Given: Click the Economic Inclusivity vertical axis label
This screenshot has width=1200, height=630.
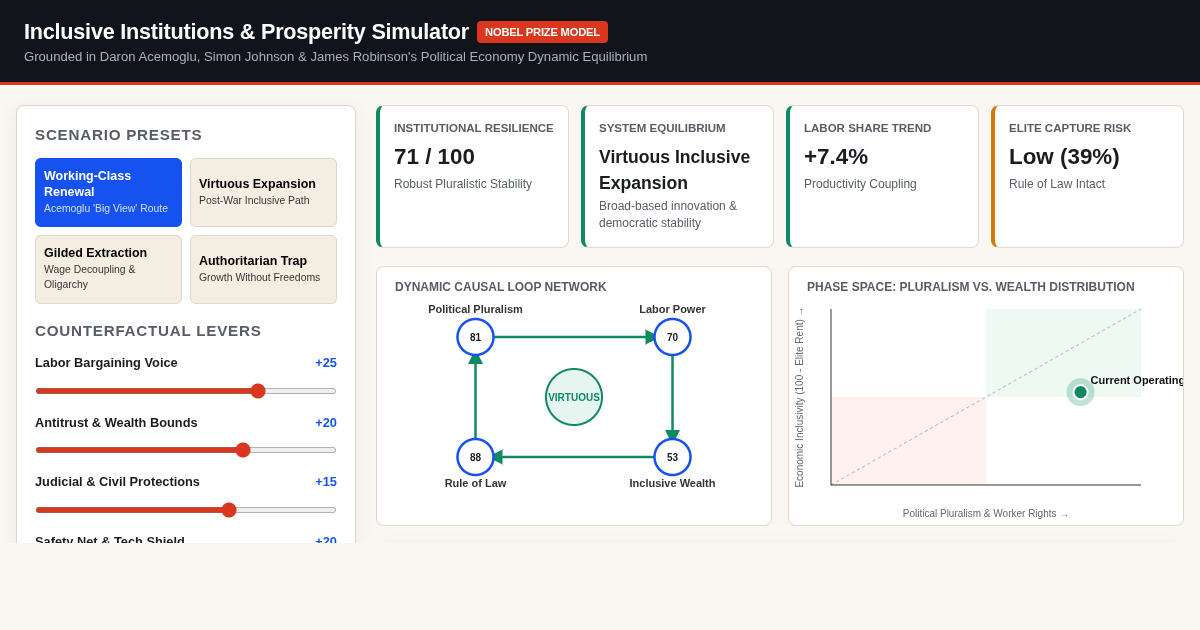Looking at the screenshot, I should click(x=800, y=398).
